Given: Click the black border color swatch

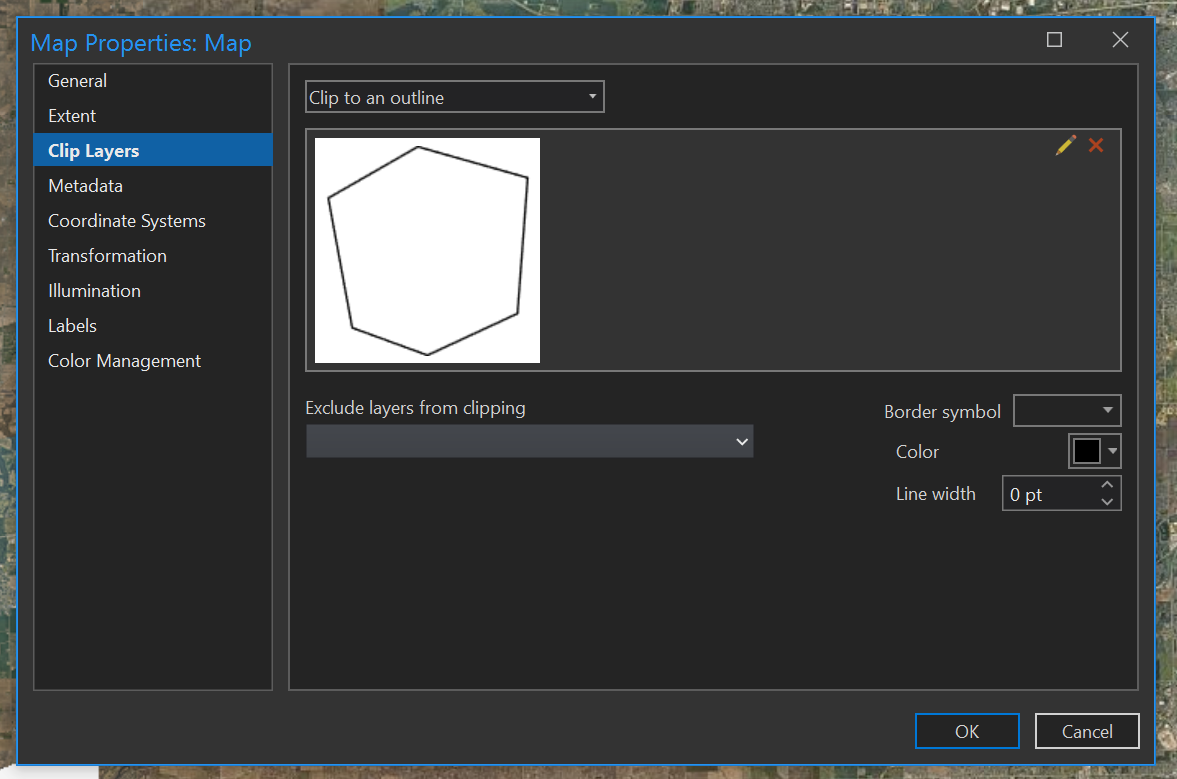Looking at the screenshot, I should click(x=1086, y=451).
